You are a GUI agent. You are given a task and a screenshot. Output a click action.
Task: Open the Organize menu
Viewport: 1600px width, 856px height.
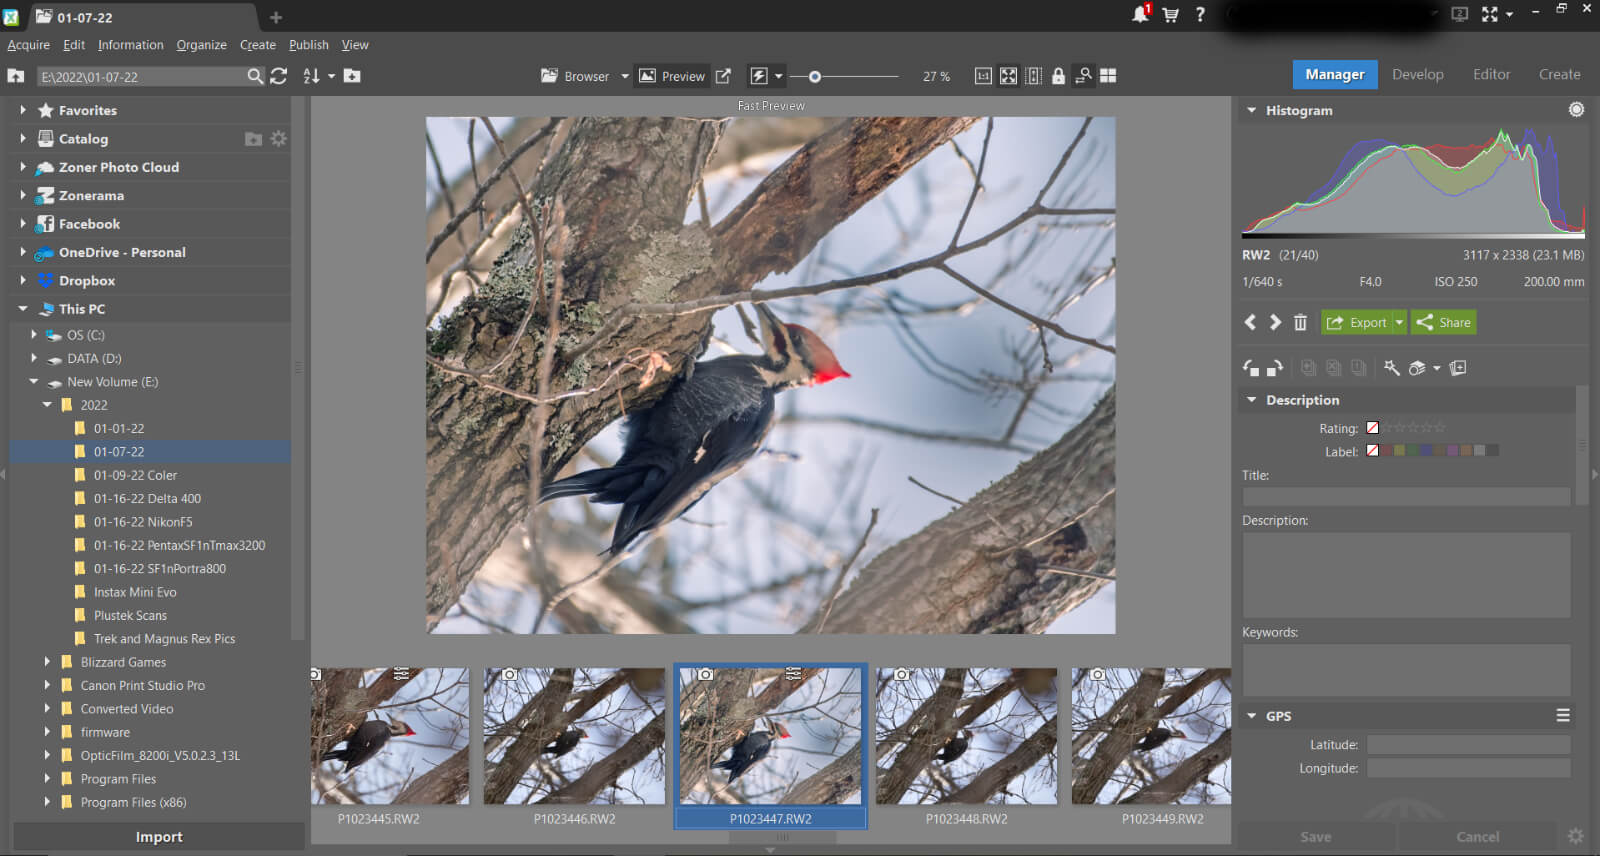point(201,45)
